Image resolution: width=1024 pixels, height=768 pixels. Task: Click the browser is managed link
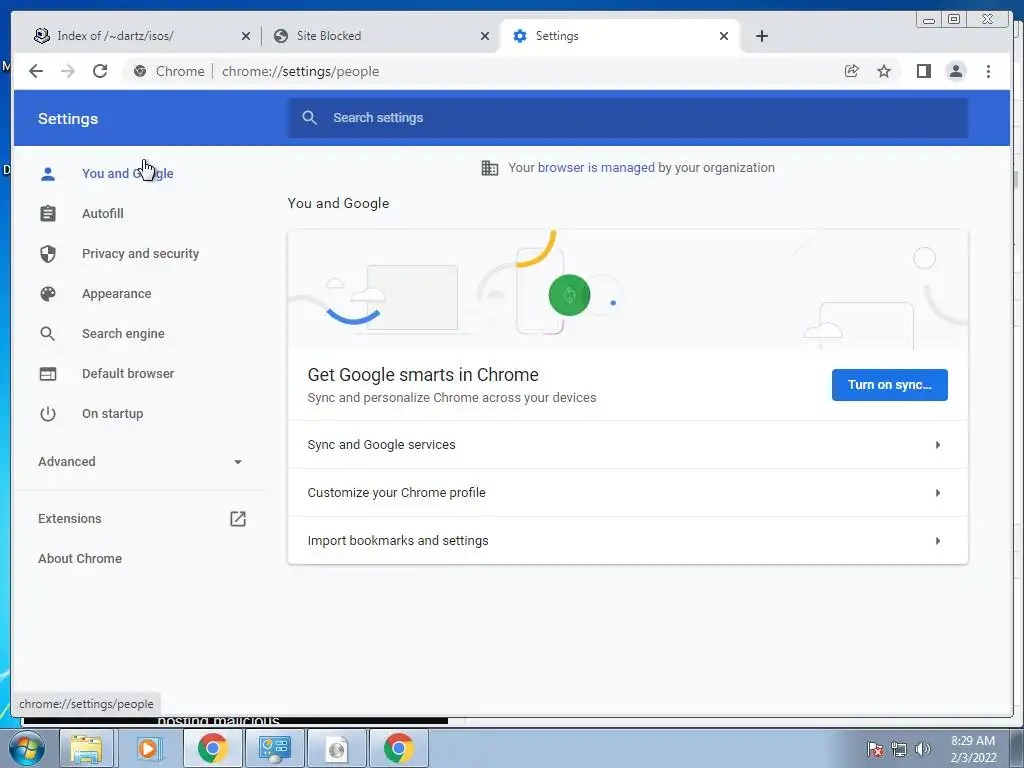pyautogui.click(x=596, y=168)
